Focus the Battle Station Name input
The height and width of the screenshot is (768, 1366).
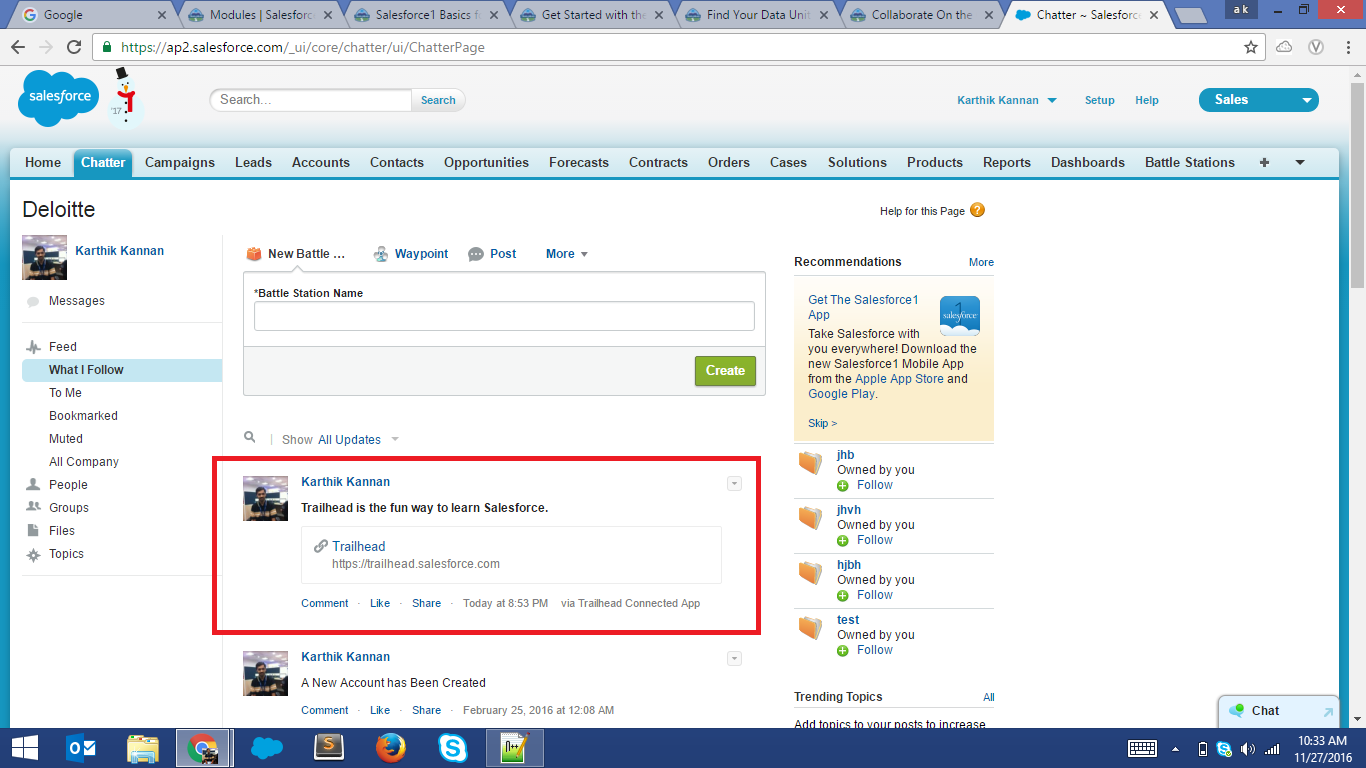[x=504, y=316]
